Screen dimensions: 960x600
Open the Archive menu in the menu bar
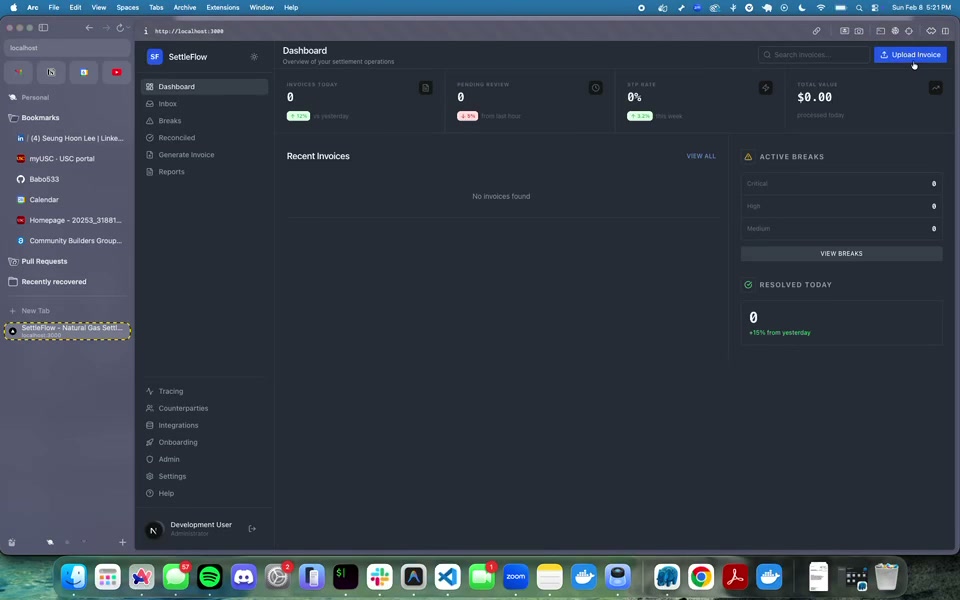185,7
